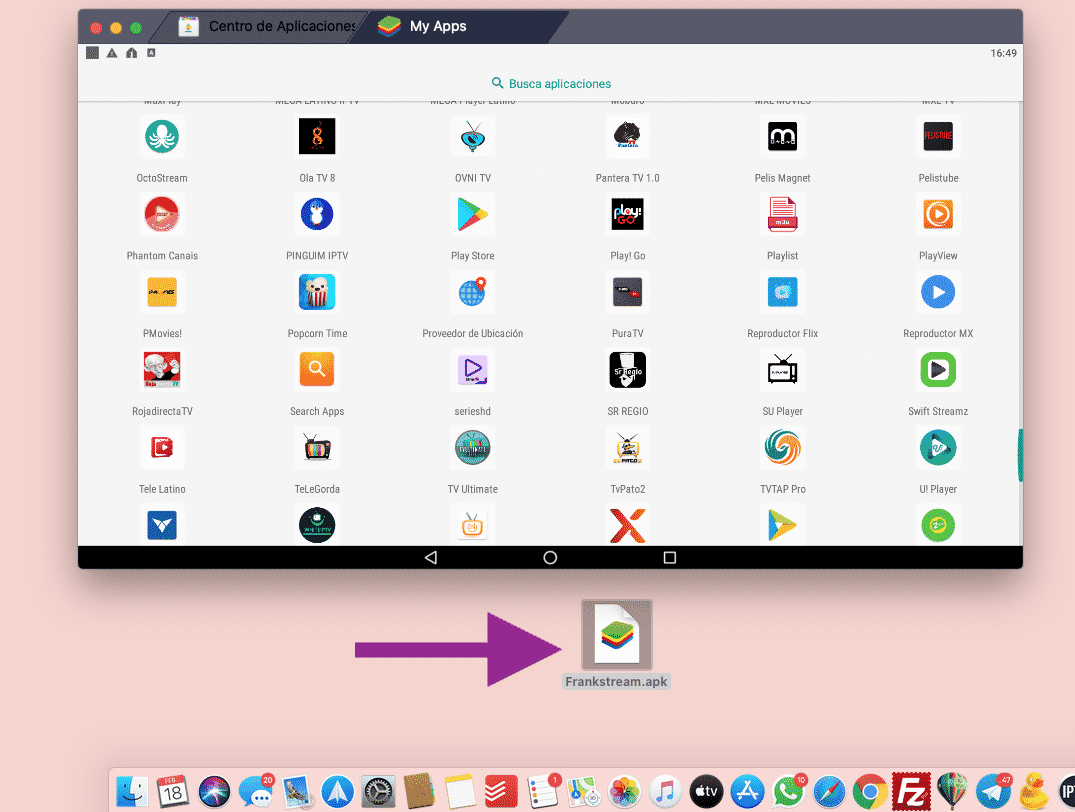Open the Search Apps icon
The image size is (1075, 812).
click(x=317, y=370)
